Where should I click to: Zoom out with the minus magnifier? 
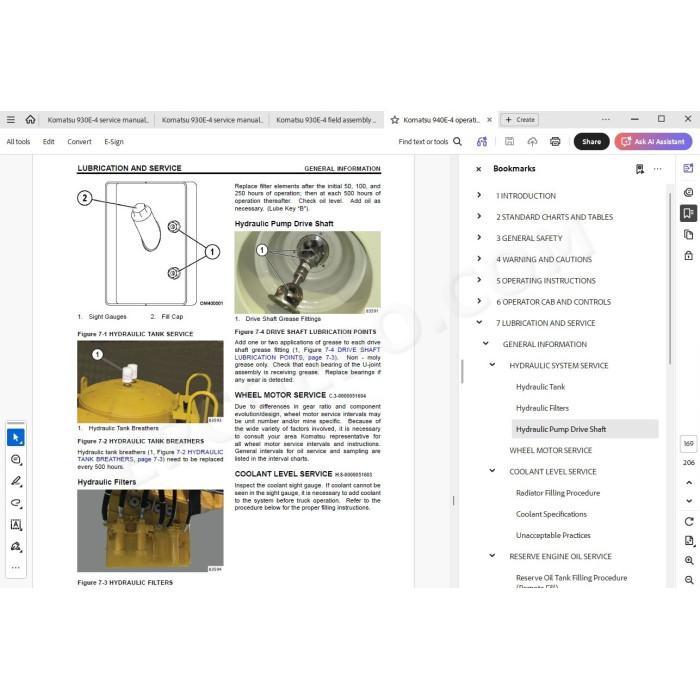coord(689,580)
